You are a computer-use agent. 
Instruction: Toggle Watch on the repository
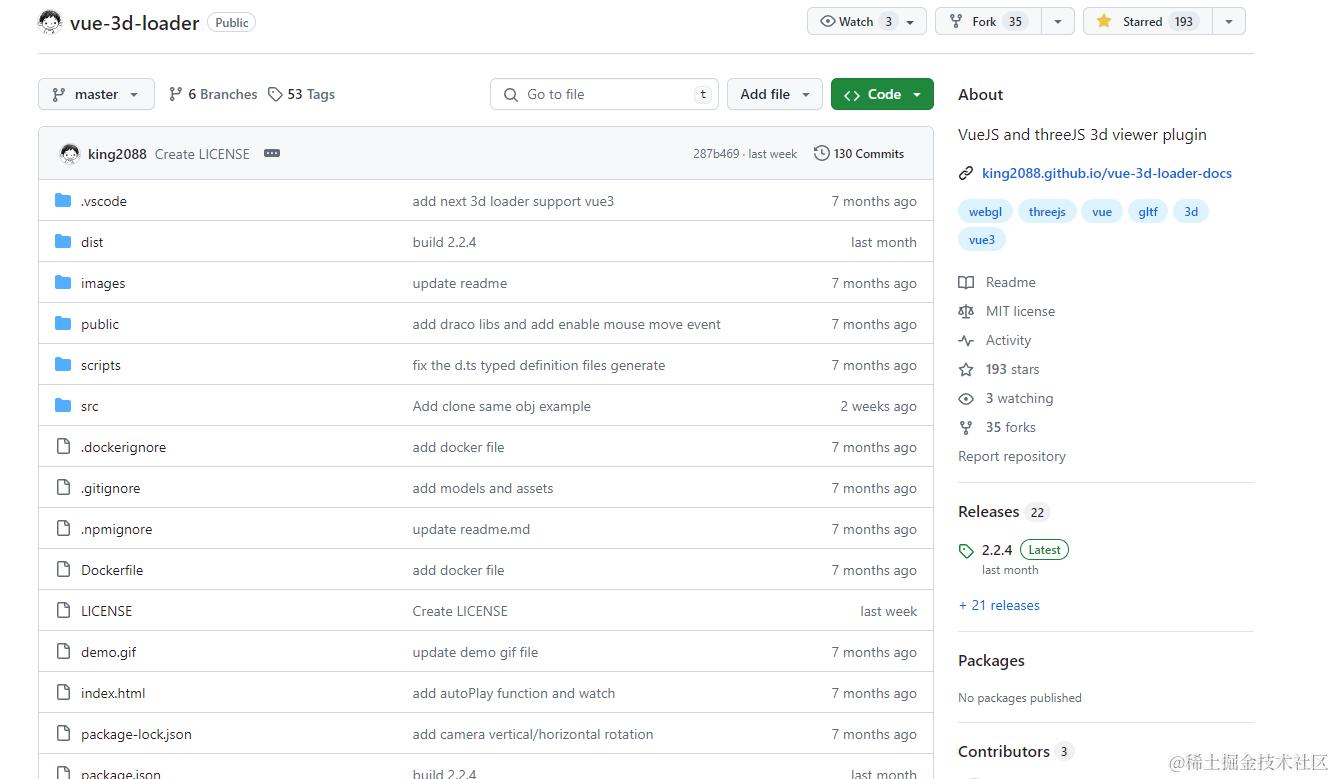tap(857, 21)
